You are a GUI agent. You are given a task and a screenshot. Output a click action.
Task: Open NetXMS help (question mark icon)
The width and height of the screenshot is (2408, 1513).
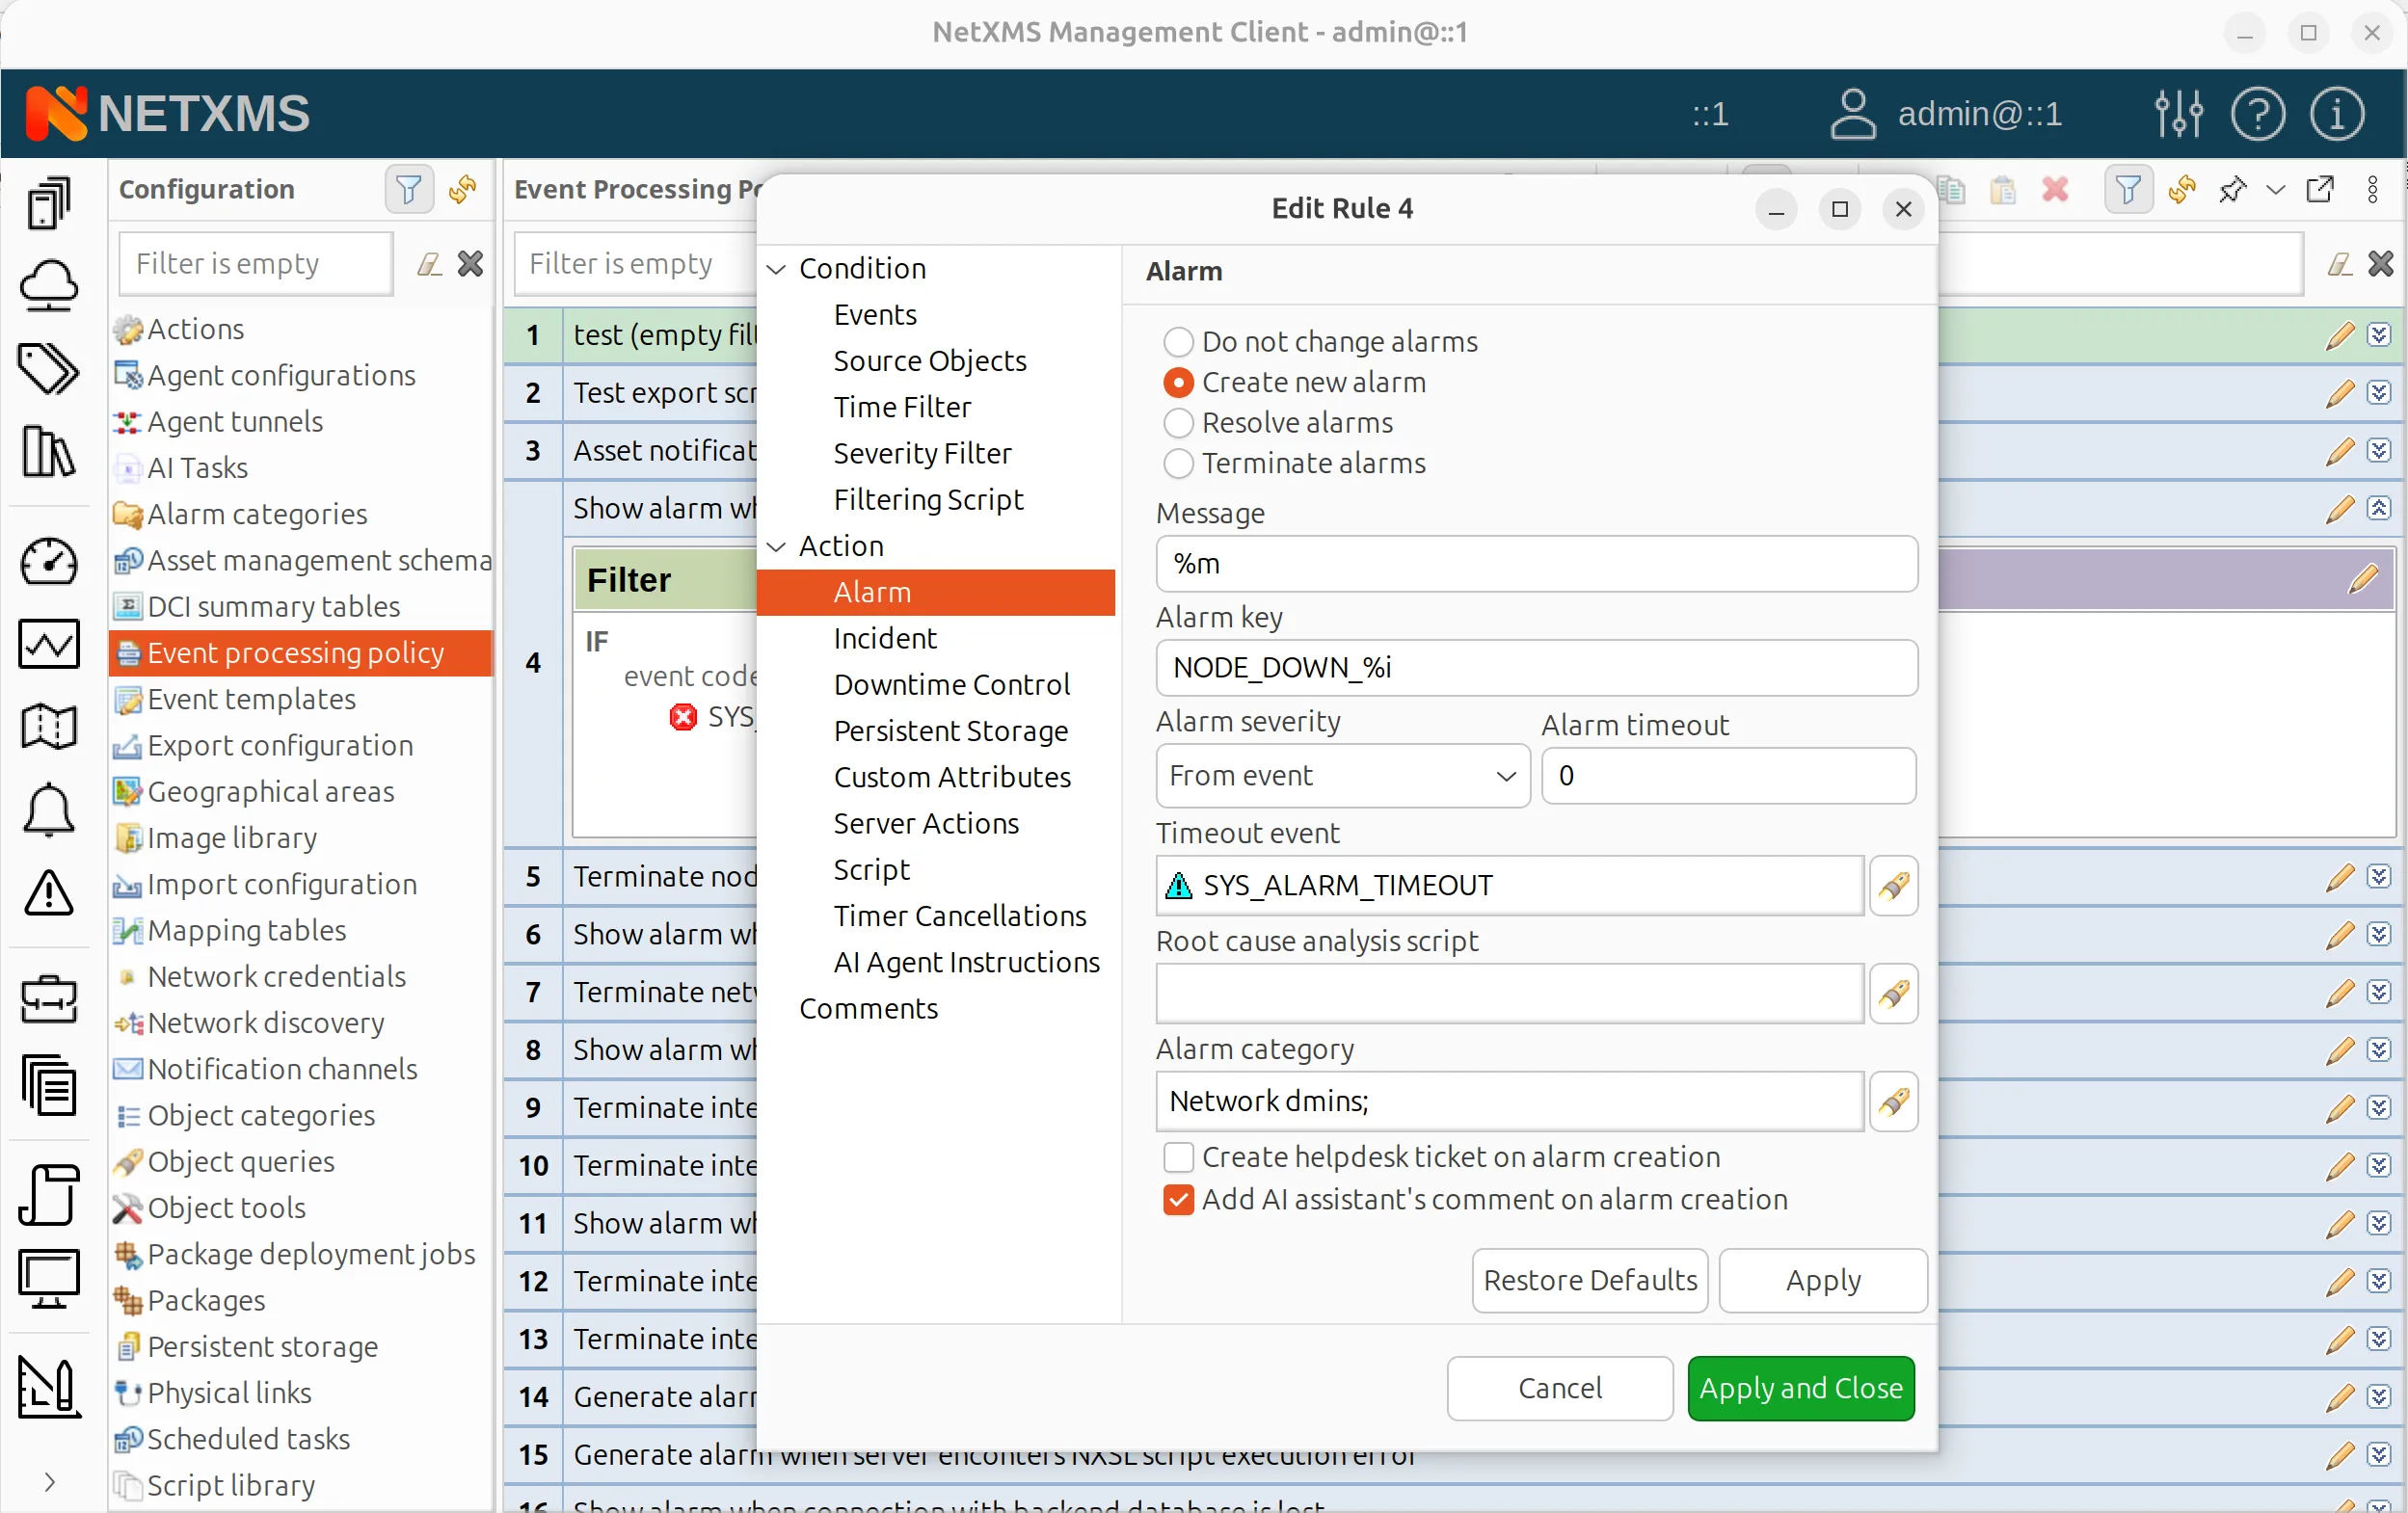pos(2258,113)
